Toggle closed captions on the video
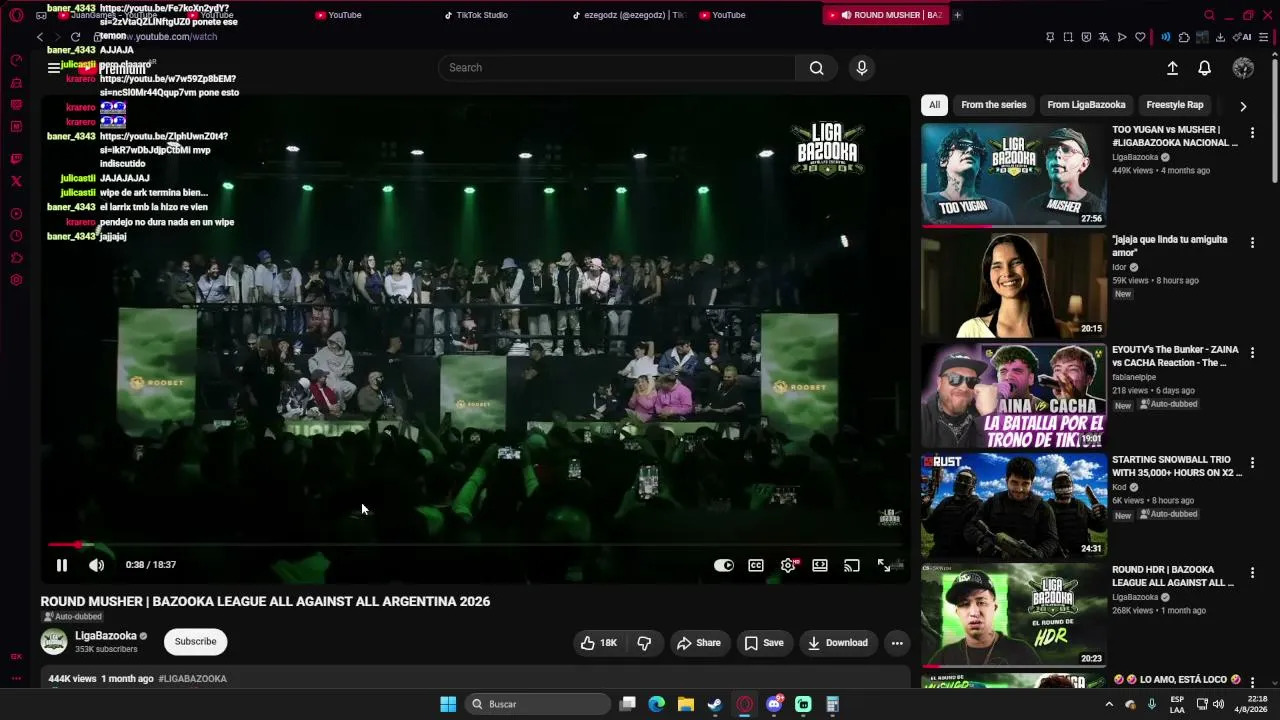This screenshot has width=1280, height=720. [756, 565]
